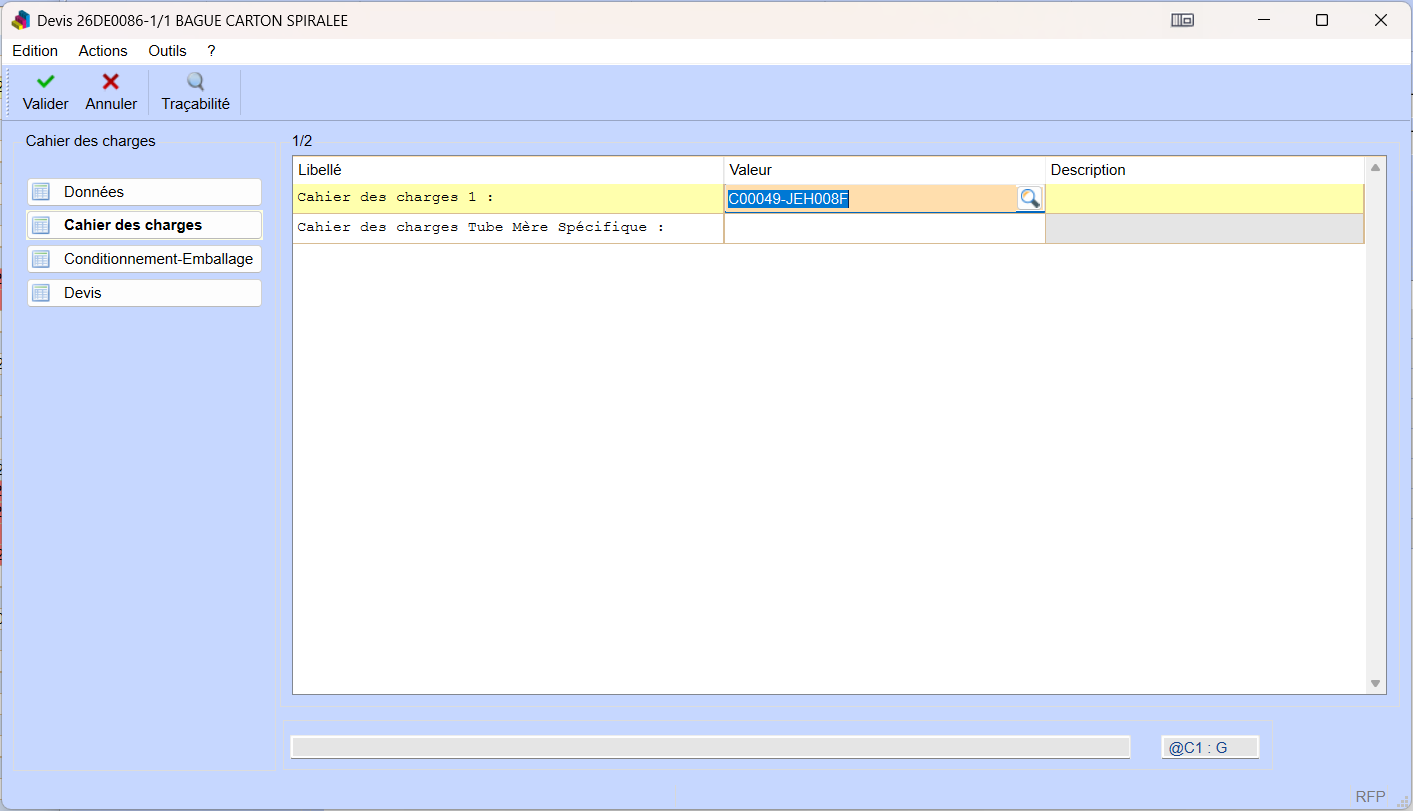1413x811 pixels.
Task: Click the application logo in title bar
Action: 20,20
